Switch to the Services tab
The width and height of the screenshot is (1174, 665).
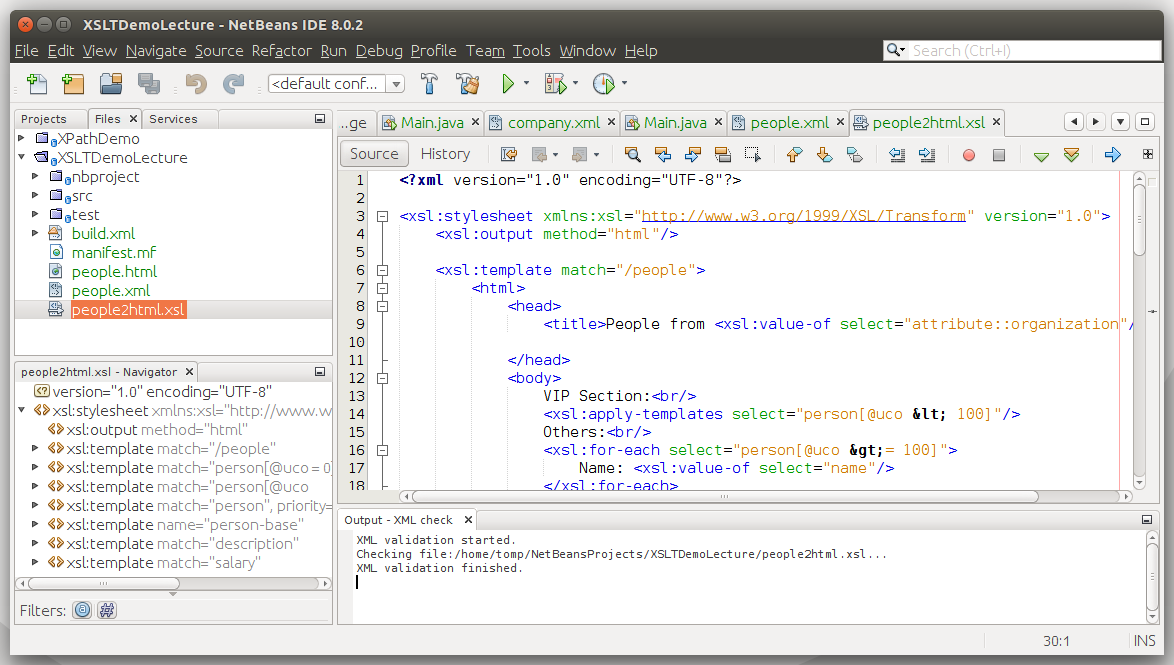[173, 119]
